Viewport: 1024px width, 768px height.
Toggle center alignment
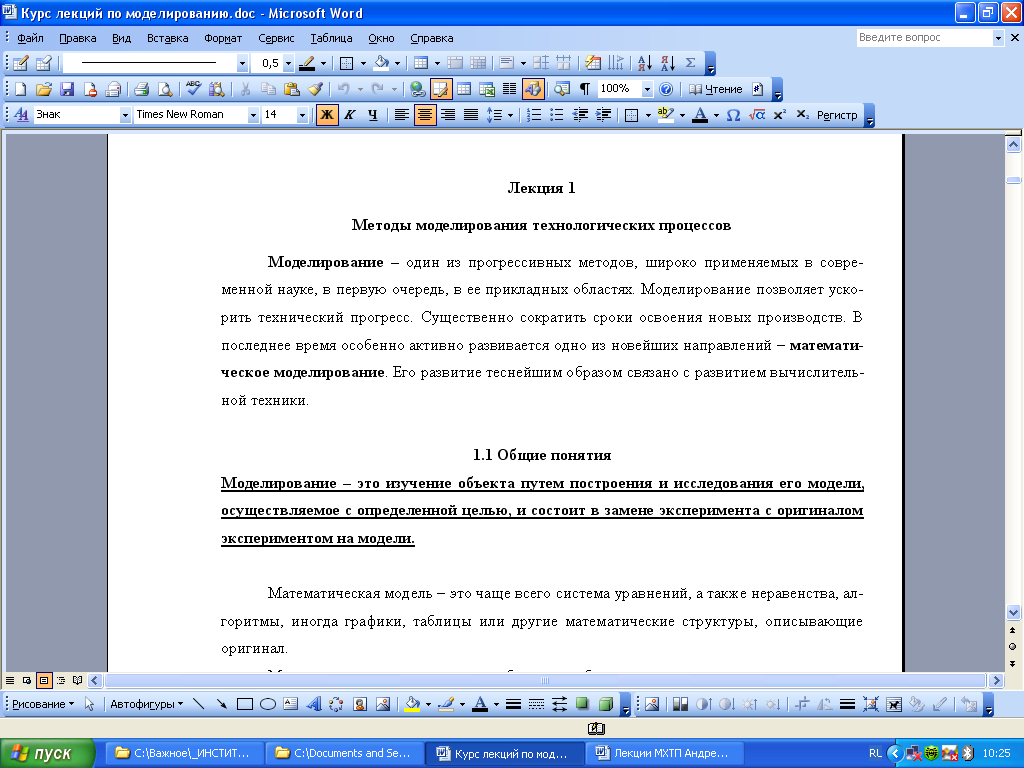(424, 115)
